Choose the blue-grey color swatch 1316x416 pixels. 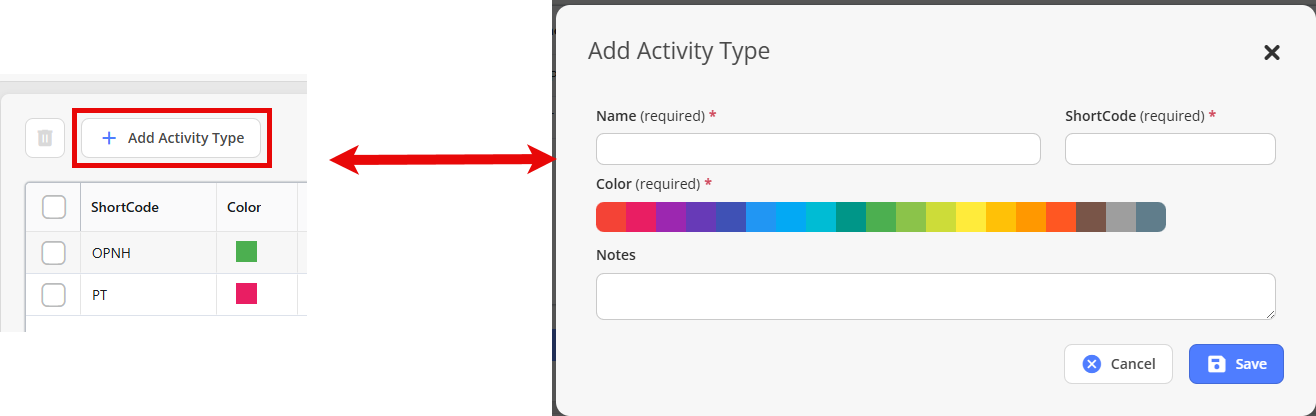[1151, 217]
